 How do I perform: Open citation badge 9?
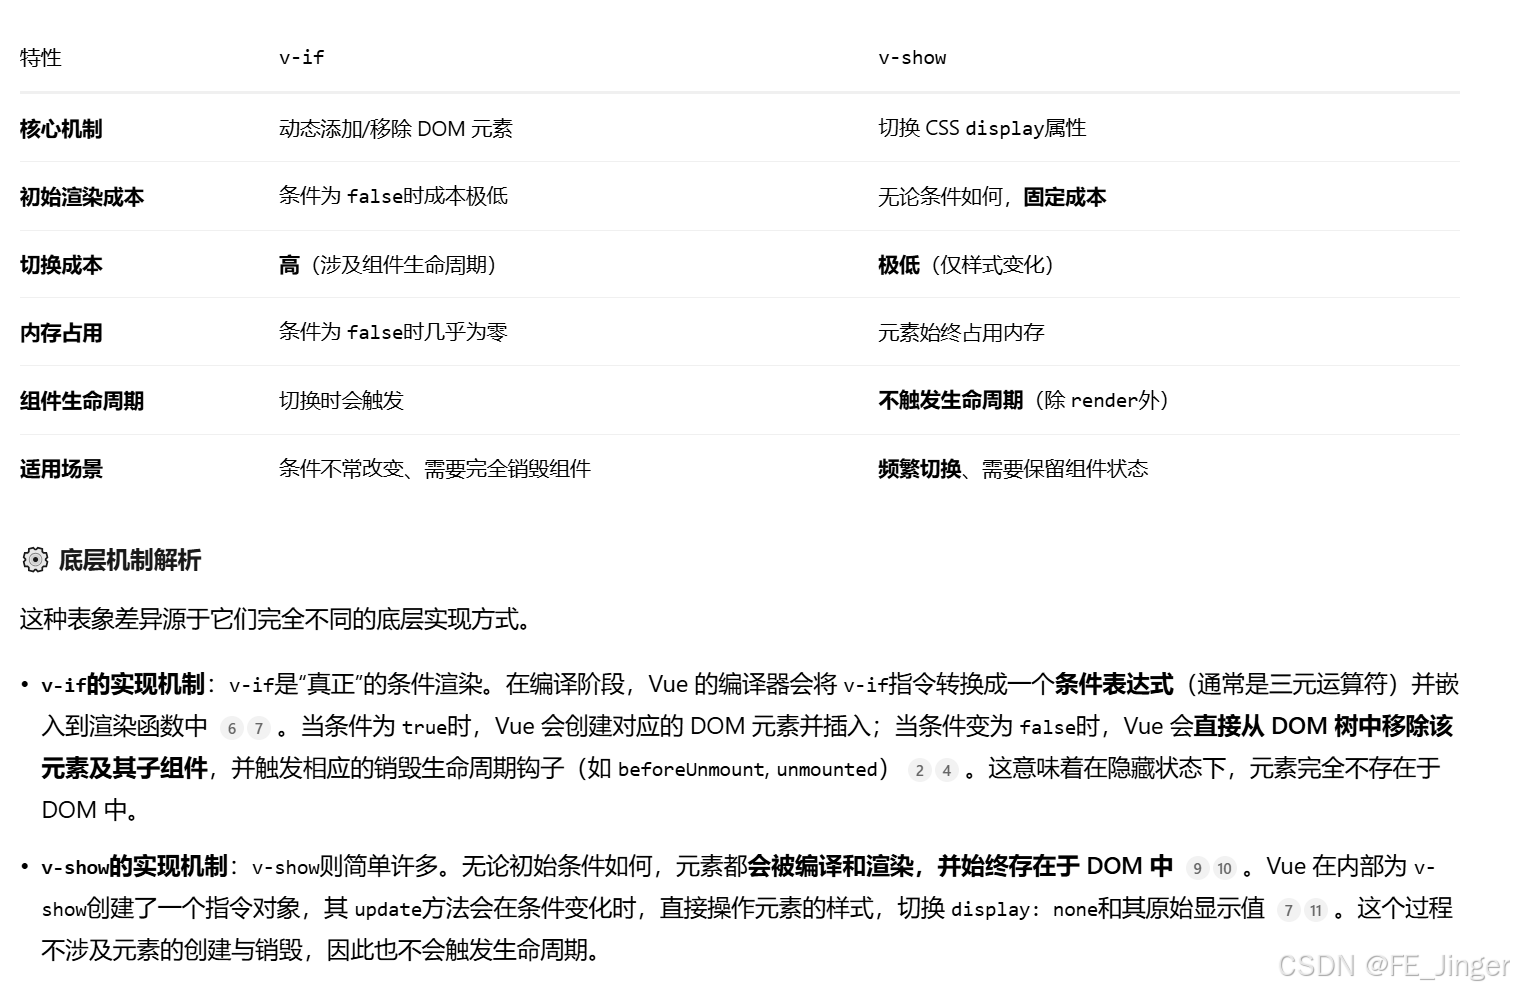click(x=1197, y=868)
